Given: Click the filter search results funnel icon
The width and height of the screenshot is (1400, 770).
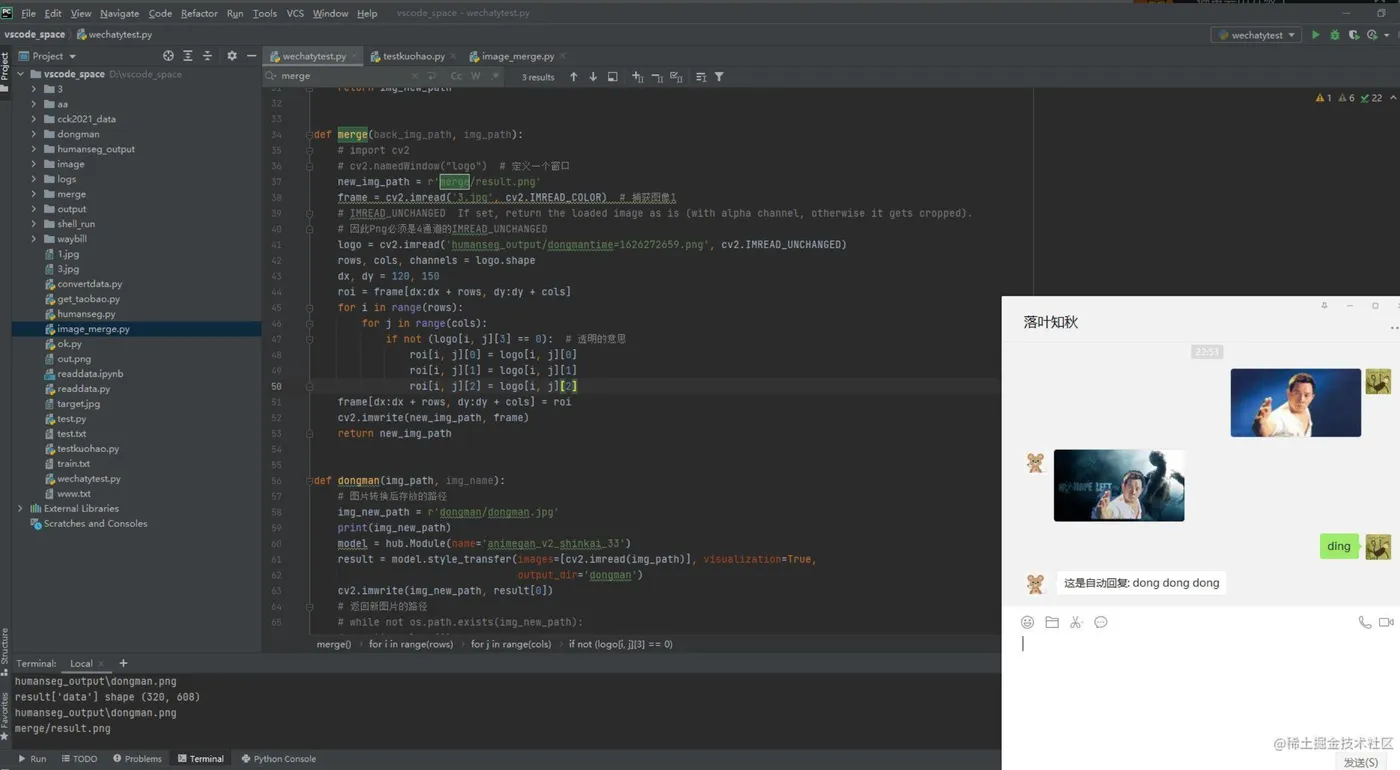Looking at the screenshot, I should click(x=719, y=77).
